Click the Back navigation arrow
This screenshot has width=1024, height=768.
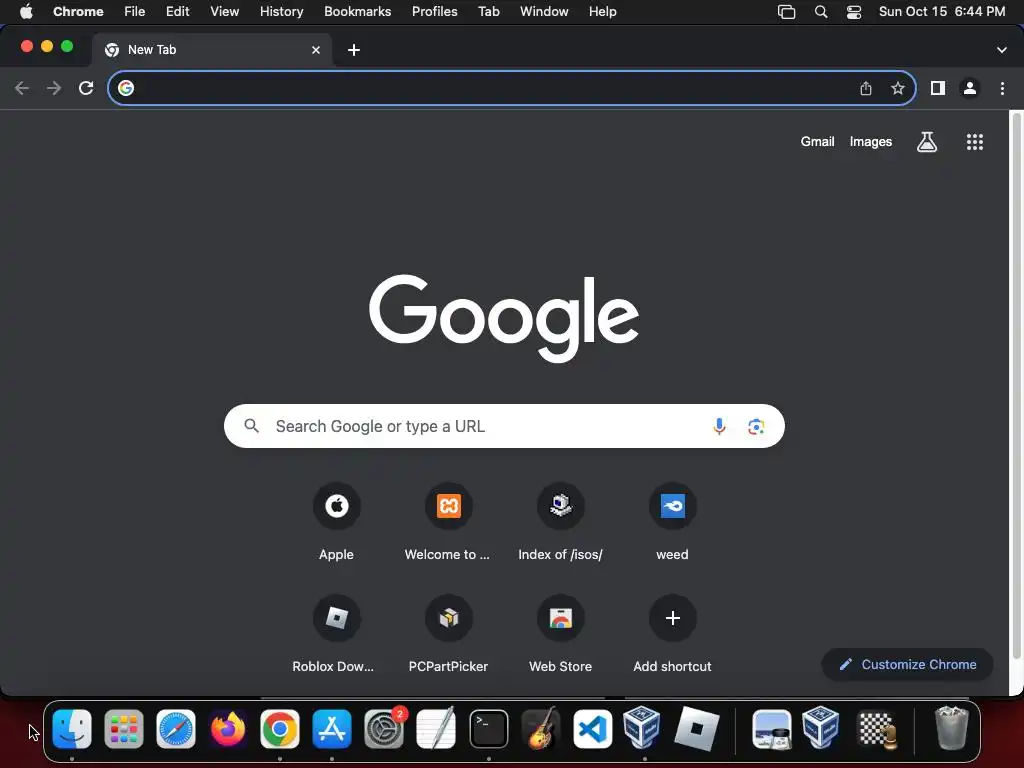22,88
